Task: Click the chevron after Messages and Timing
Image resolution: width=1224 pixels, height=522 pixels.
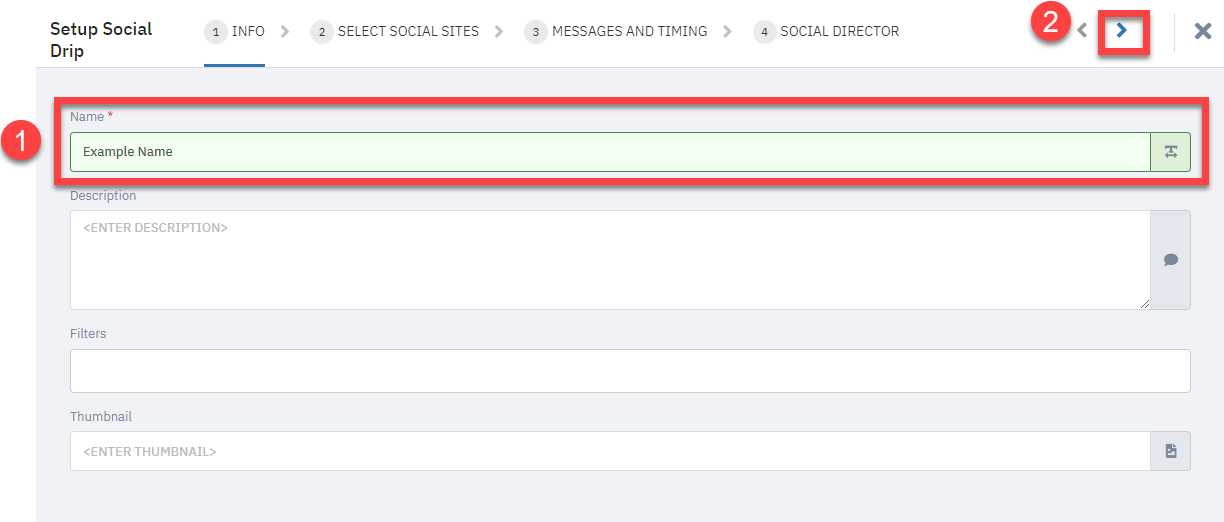Action: tap(729, 32)
